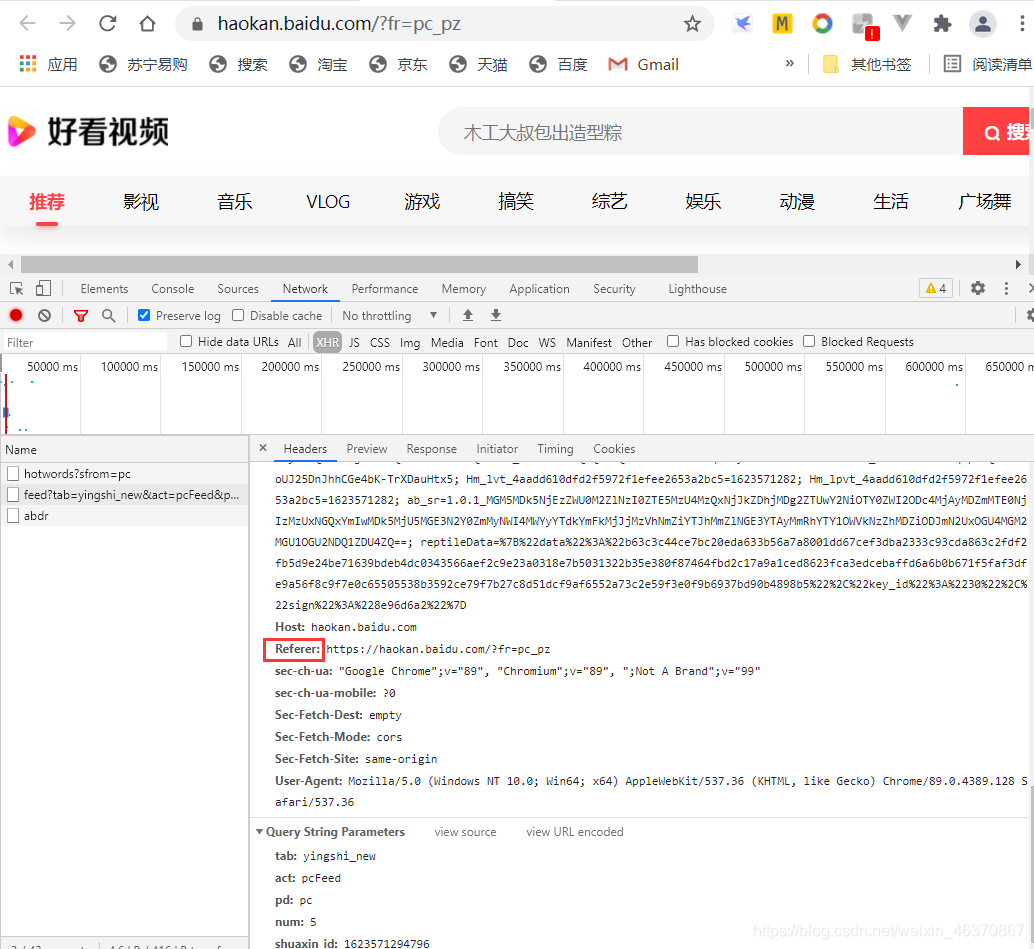The height and width of the screenshot is (949, 1034).
Task: Open the No throttling dropdown
Action: 390,316
